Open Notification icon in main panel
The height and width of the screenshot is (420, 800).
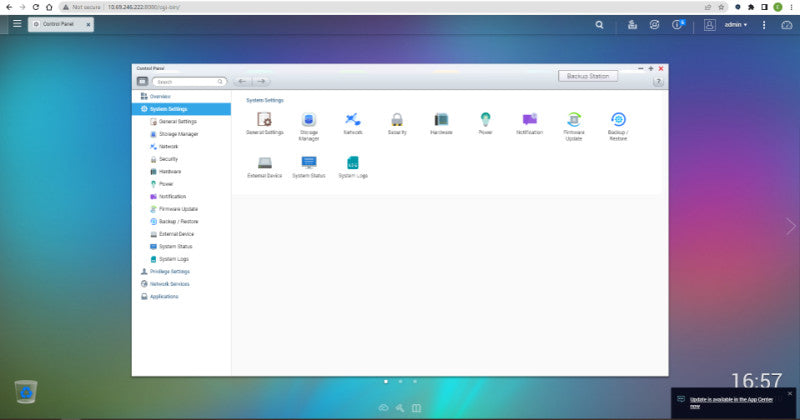tap(530, 119)
